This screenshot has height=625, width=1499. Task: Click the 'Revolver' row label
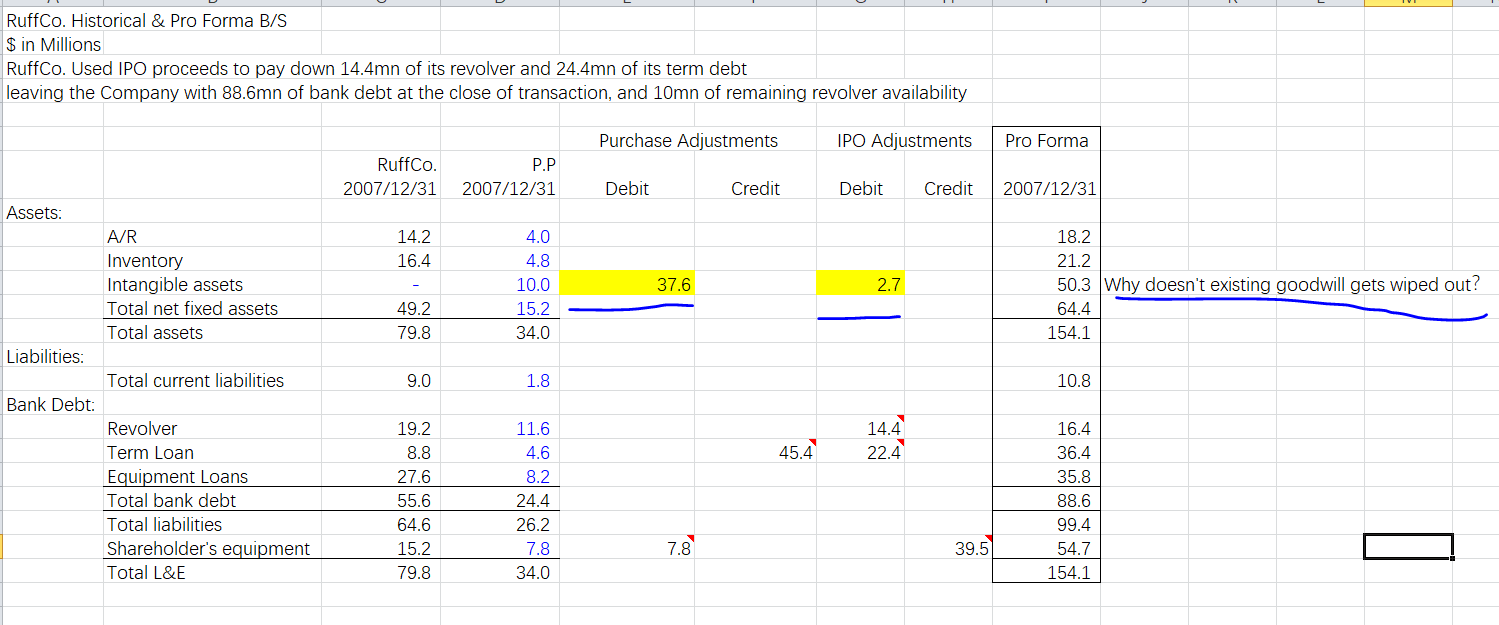point(142,428)
